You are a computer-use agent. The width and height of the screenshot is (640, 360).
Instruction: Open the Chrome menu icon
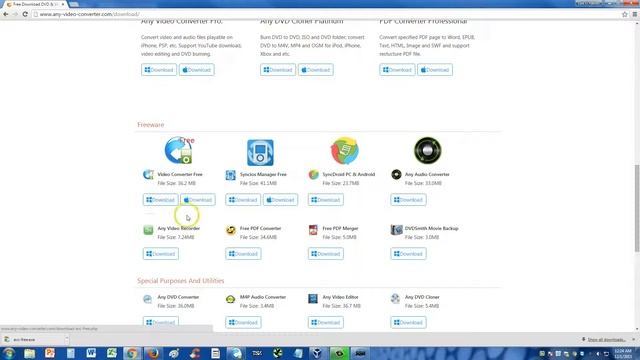coord(635,14)
